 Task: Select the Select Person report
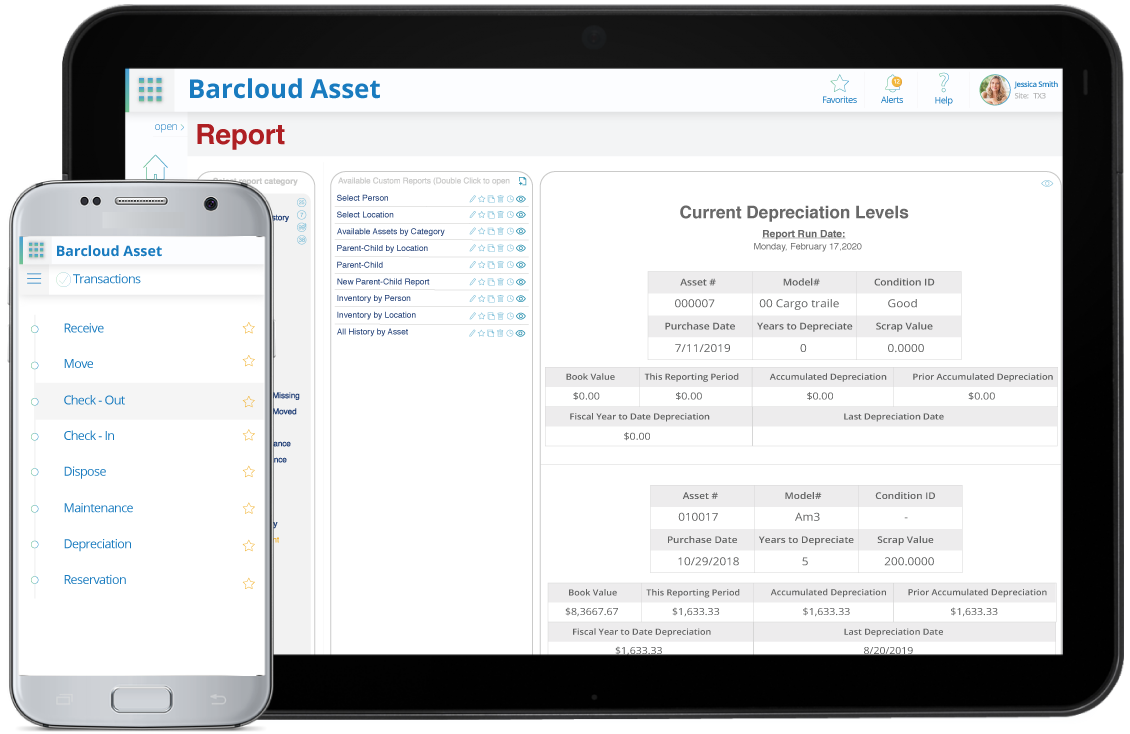pos(362,198)
